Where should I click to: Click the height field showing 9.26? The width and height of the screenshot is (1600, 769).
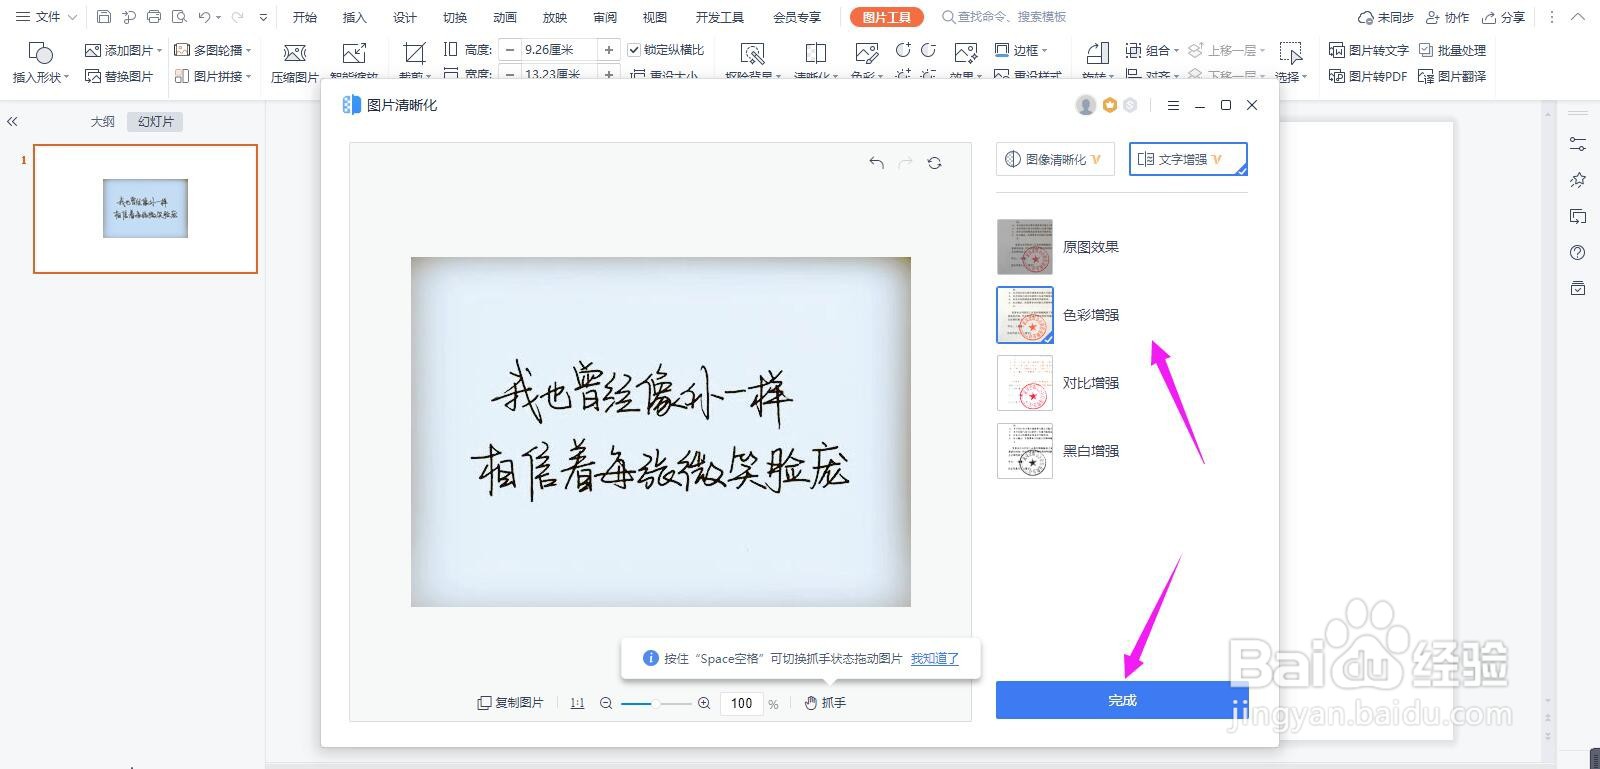pos(559,50)
